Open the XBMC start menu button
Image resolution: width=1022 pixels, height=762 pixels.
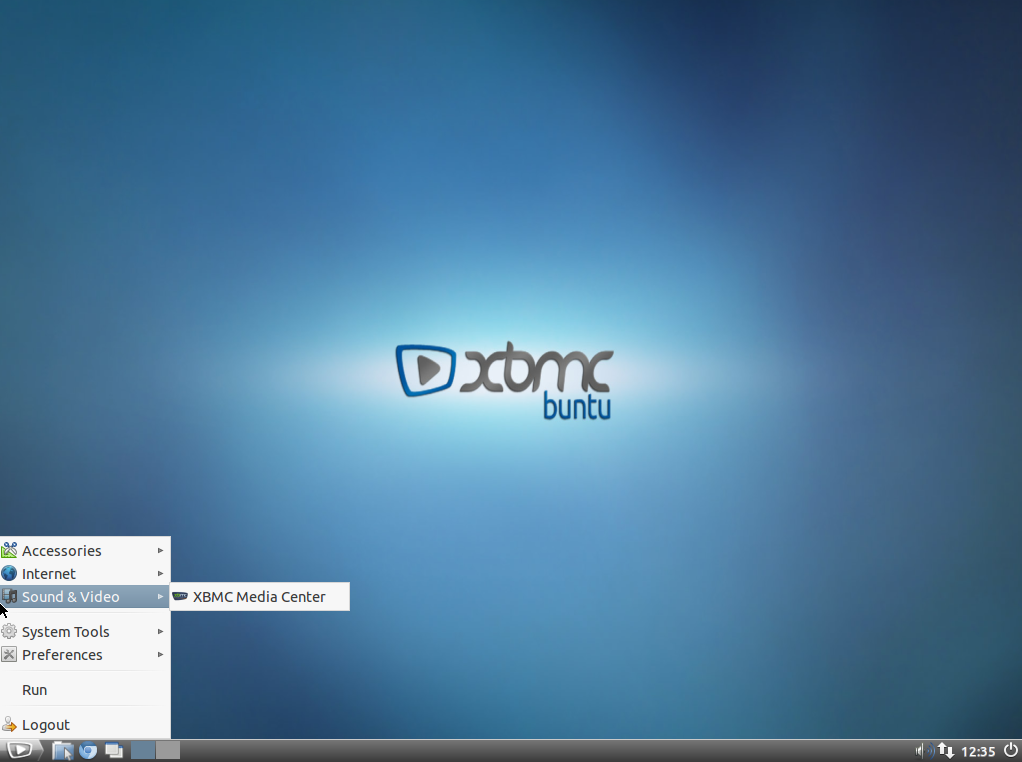point(18,749)
